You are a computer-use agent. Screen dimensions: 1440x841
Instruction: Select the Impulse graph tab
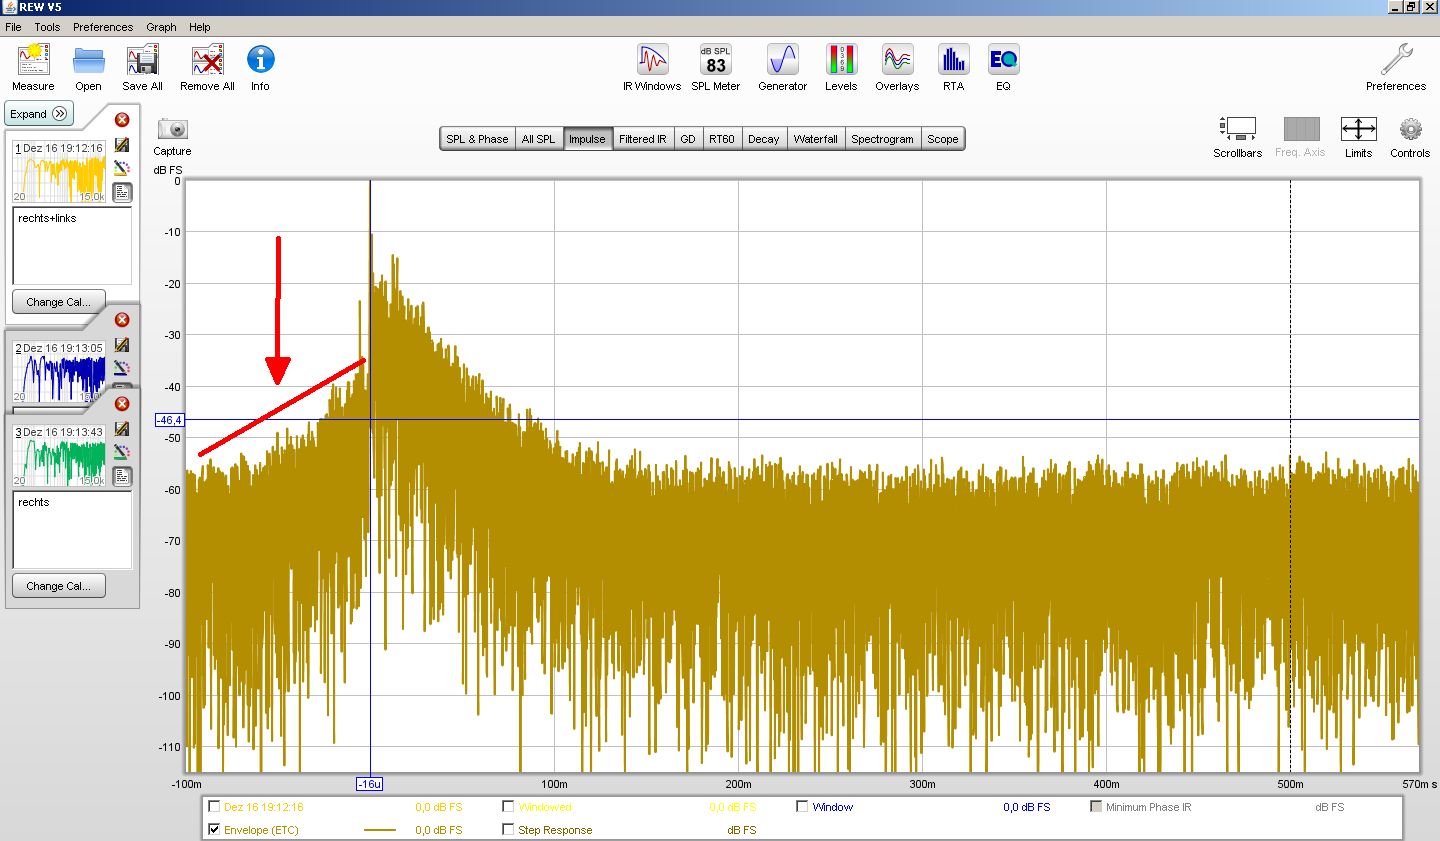587,139
